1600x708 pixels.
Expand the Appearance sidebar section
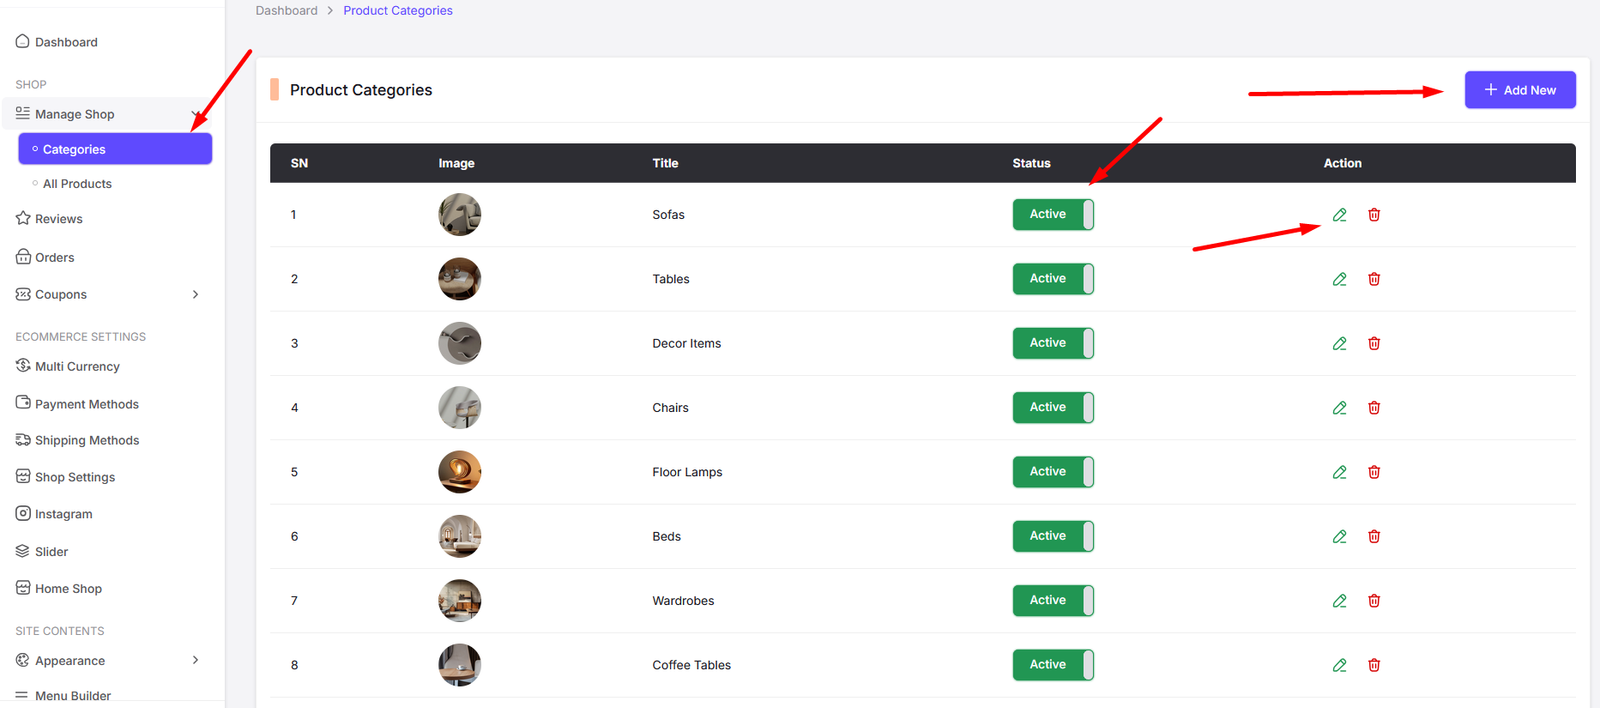[x=195, y=660]
